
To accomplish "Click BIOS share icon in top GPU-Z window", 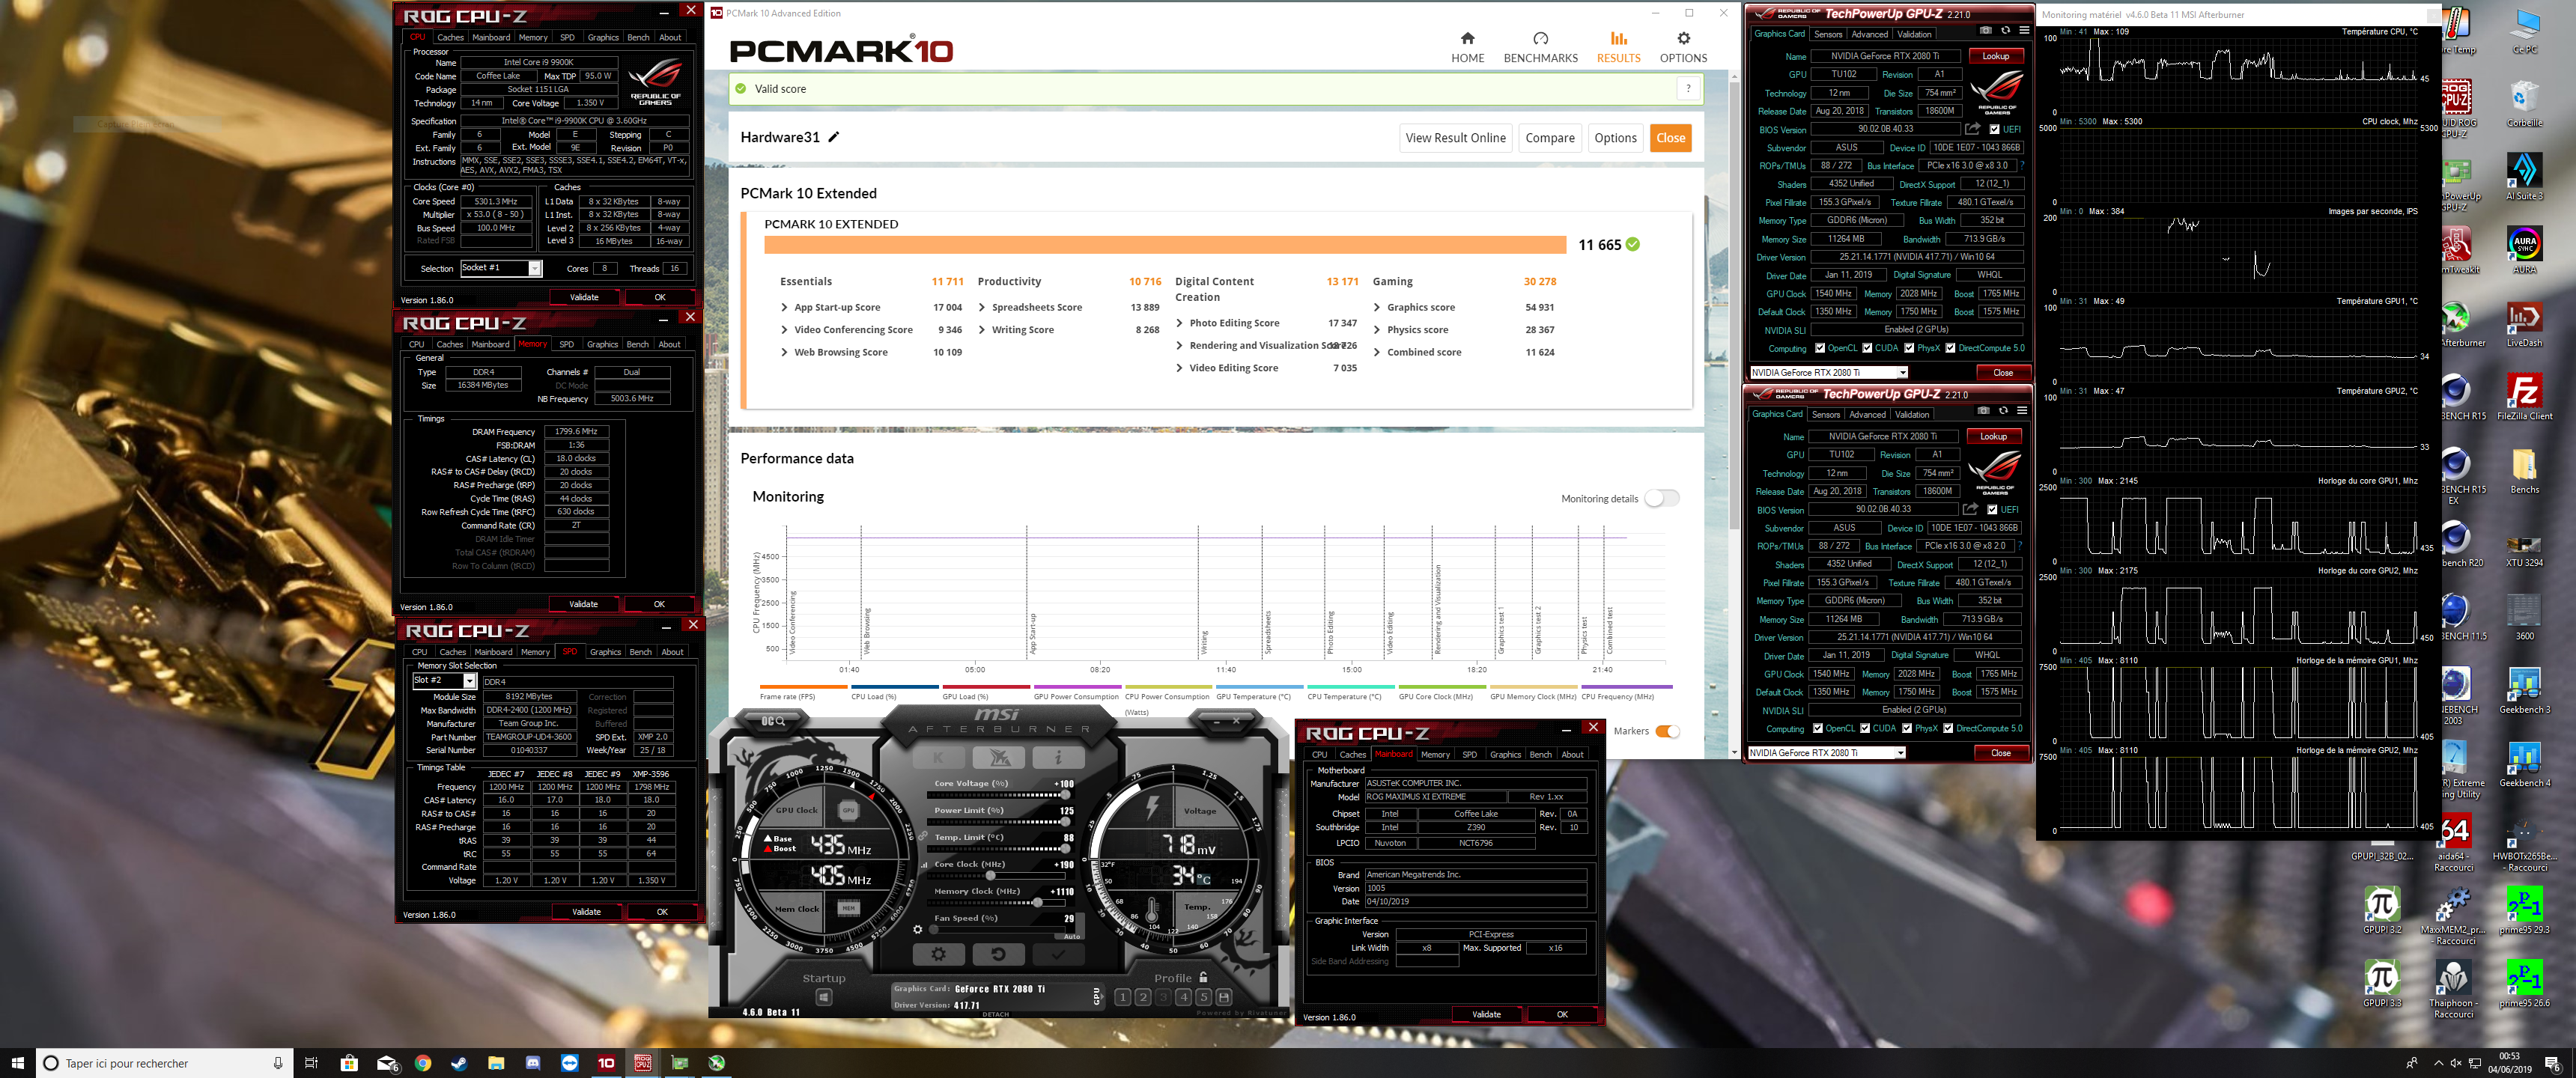I will pyautogui.click(x=1972, y=129).
